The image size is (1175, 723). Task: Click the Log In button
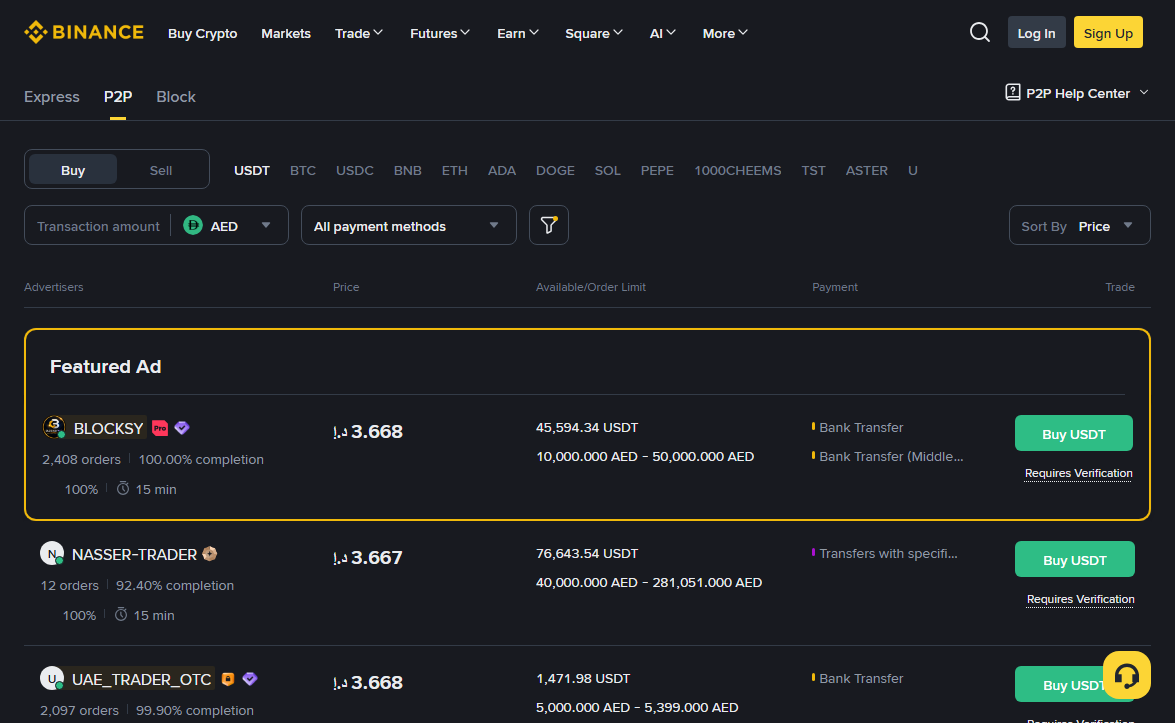point(1036,32)
